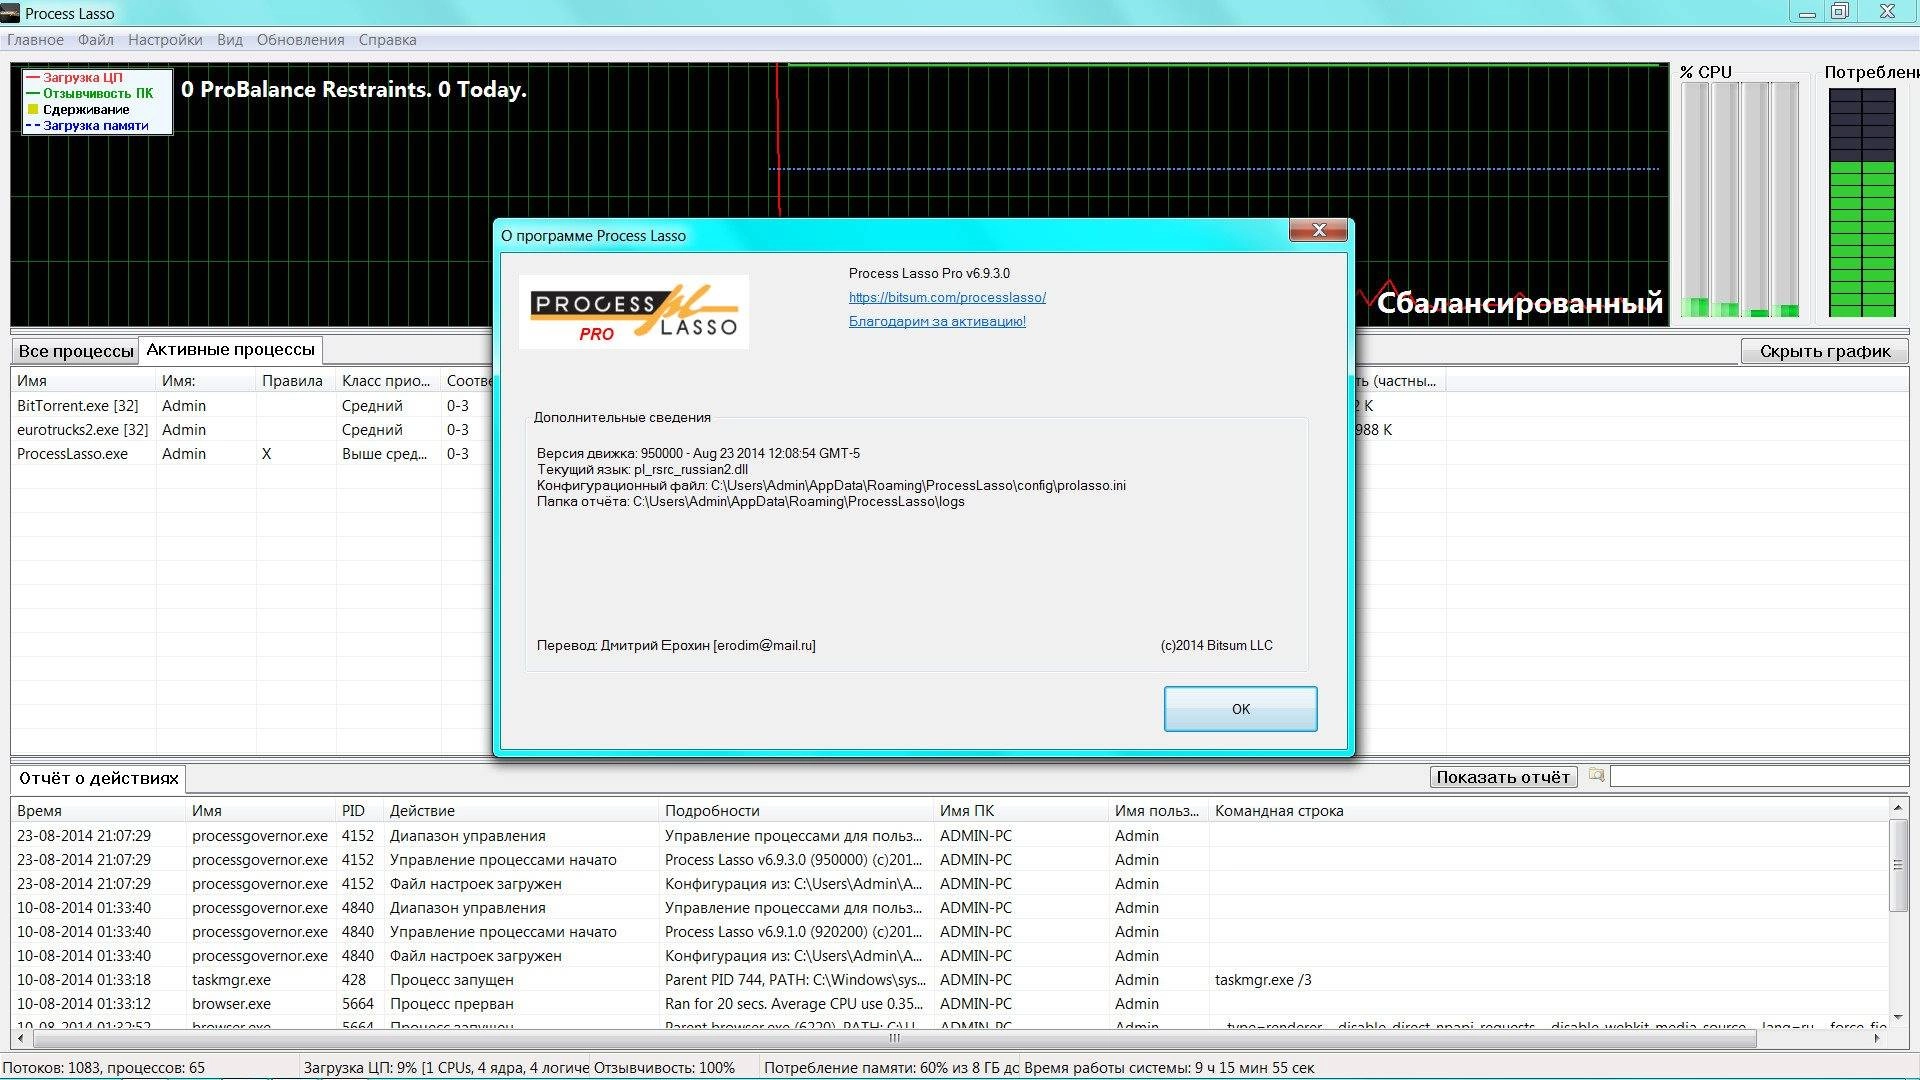Click the Имя: user column header
This screenshot has width=1920, height=1080.
[x=205, y=381]
